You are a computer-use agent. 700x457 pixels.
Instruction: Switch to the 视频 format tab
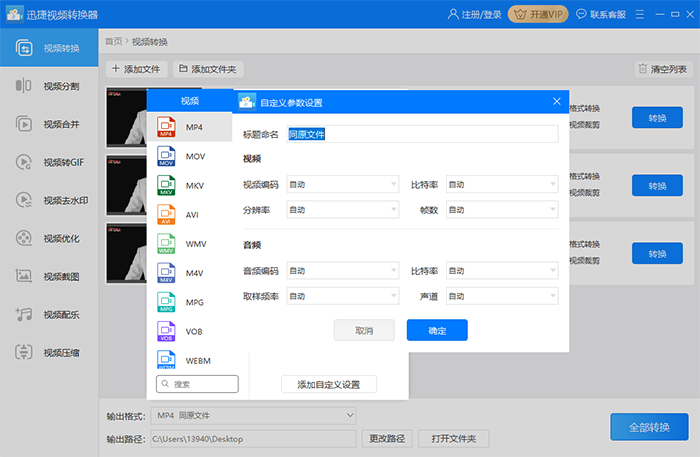point(190,101)
